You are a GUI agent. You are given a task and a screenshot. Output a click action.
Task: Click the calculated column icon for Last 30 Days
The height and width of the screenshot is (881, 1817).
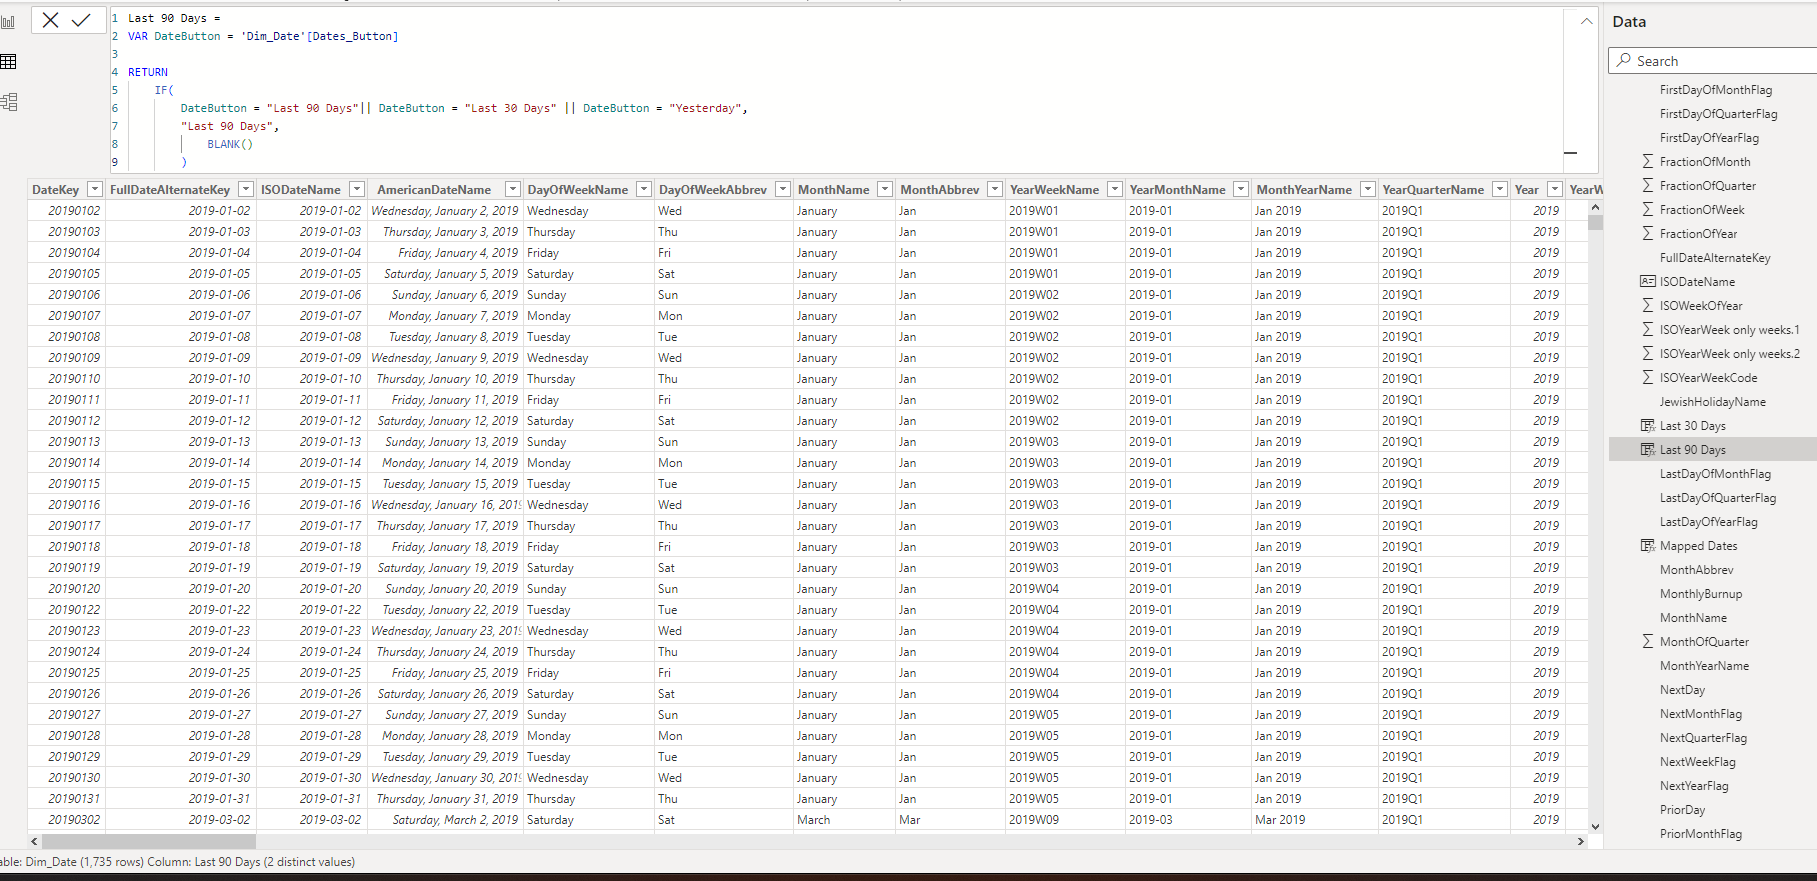pyautogui.click(x=1648, y=426)
